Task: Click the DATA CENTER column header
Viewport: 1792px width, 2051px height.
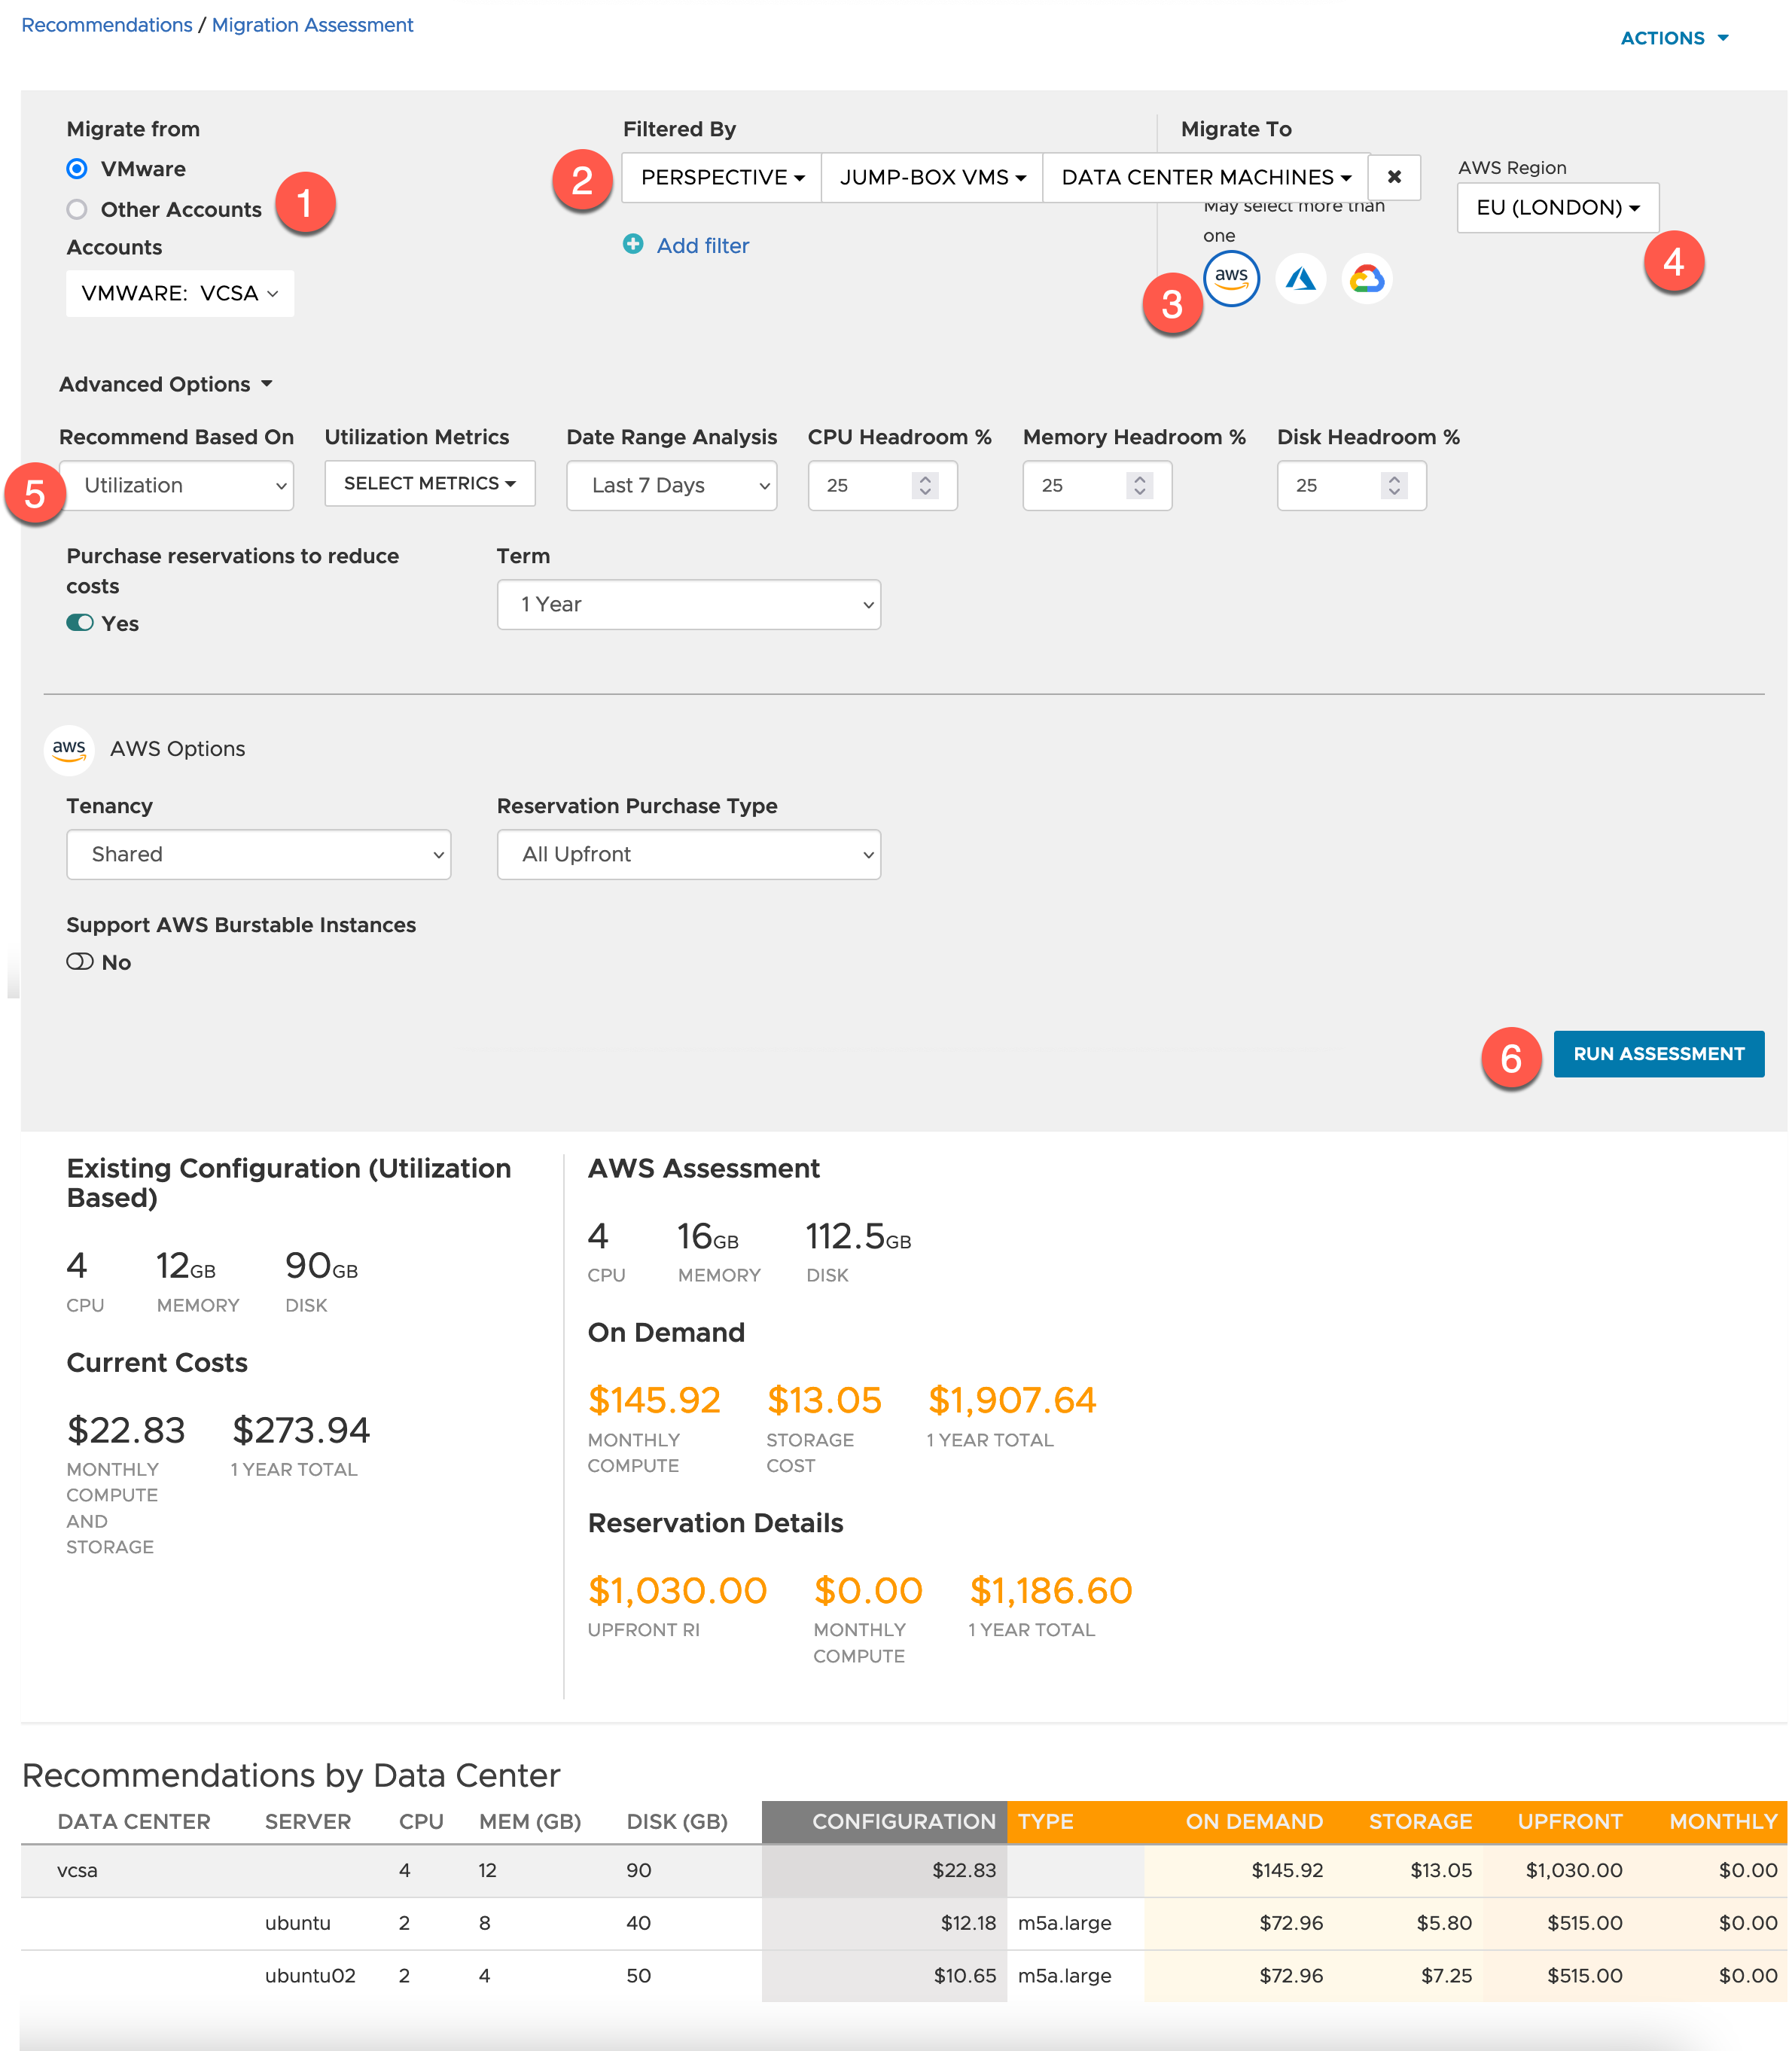Action: pos(134,1821)
